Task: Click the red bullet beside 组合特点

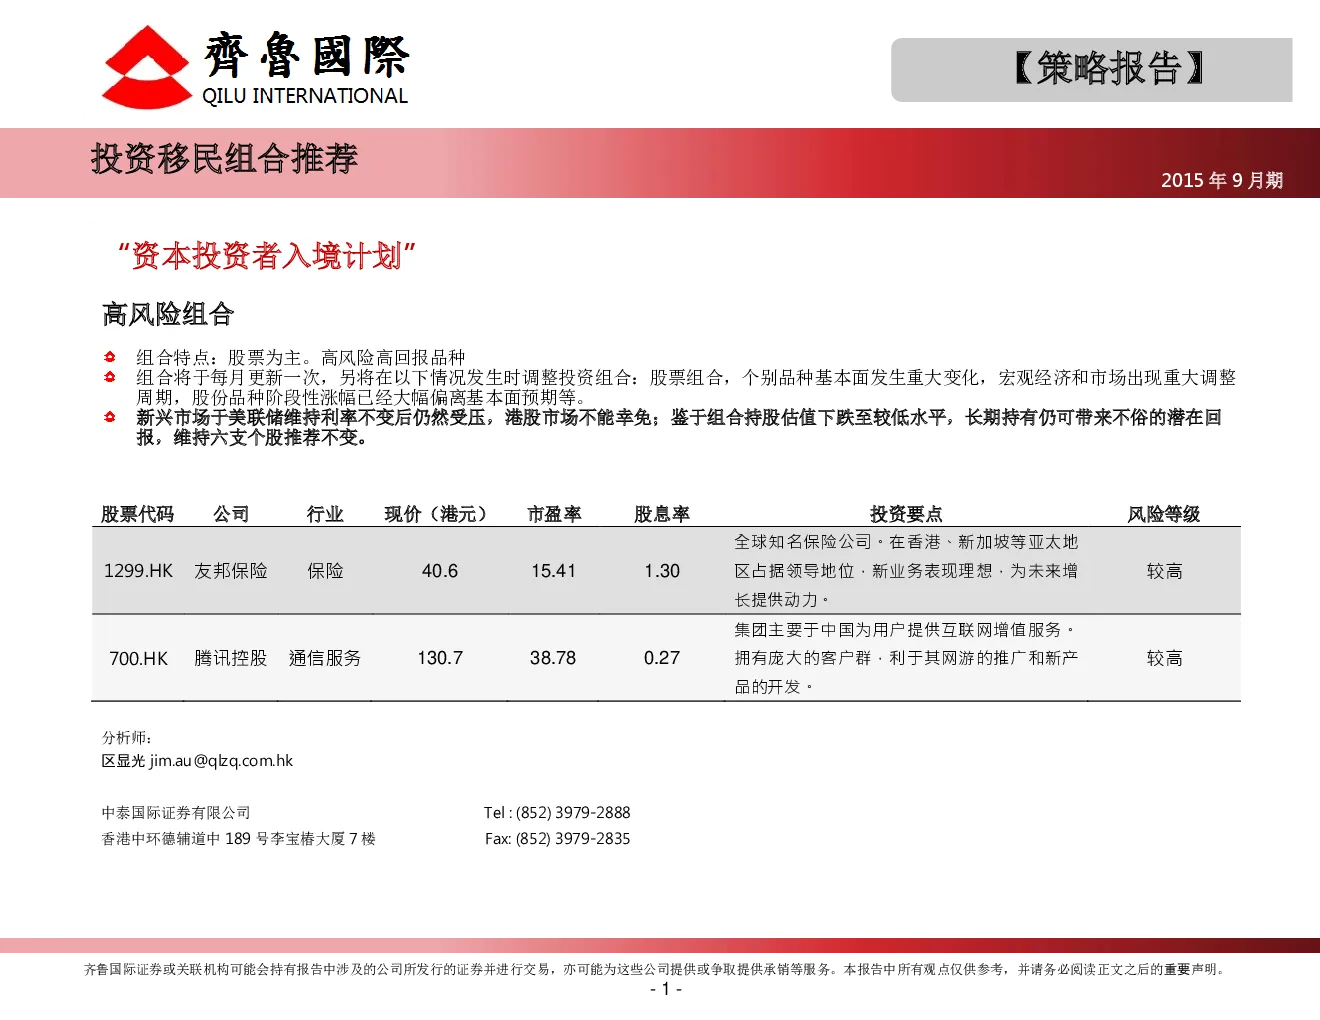Action: (x=110, y=357)
